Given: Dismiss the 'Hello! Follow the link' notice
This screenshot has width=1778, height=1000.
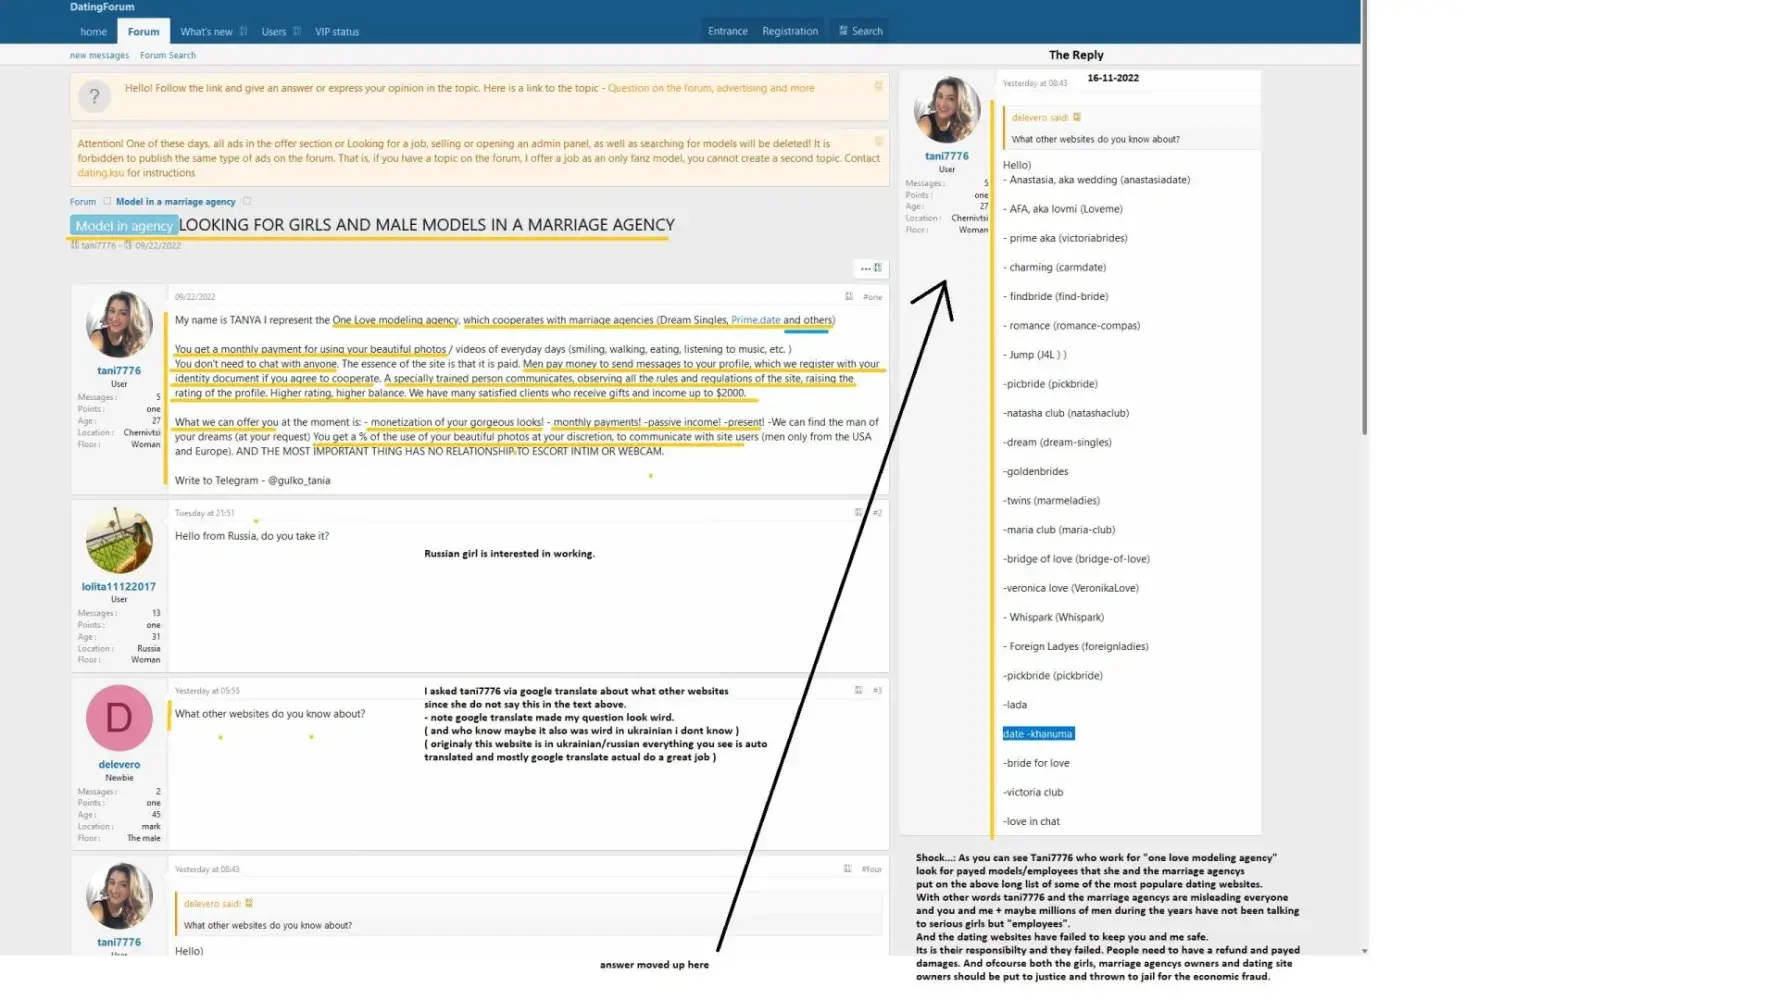Looking at the screenshot, I should [x=879, y=86].
